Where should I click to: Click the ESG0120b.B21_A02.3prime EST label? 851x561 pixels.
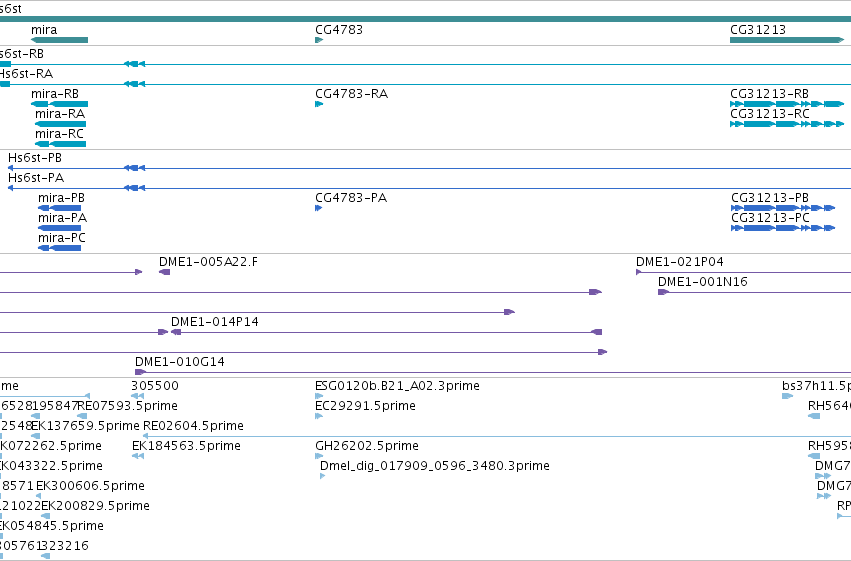pos(397,386)
